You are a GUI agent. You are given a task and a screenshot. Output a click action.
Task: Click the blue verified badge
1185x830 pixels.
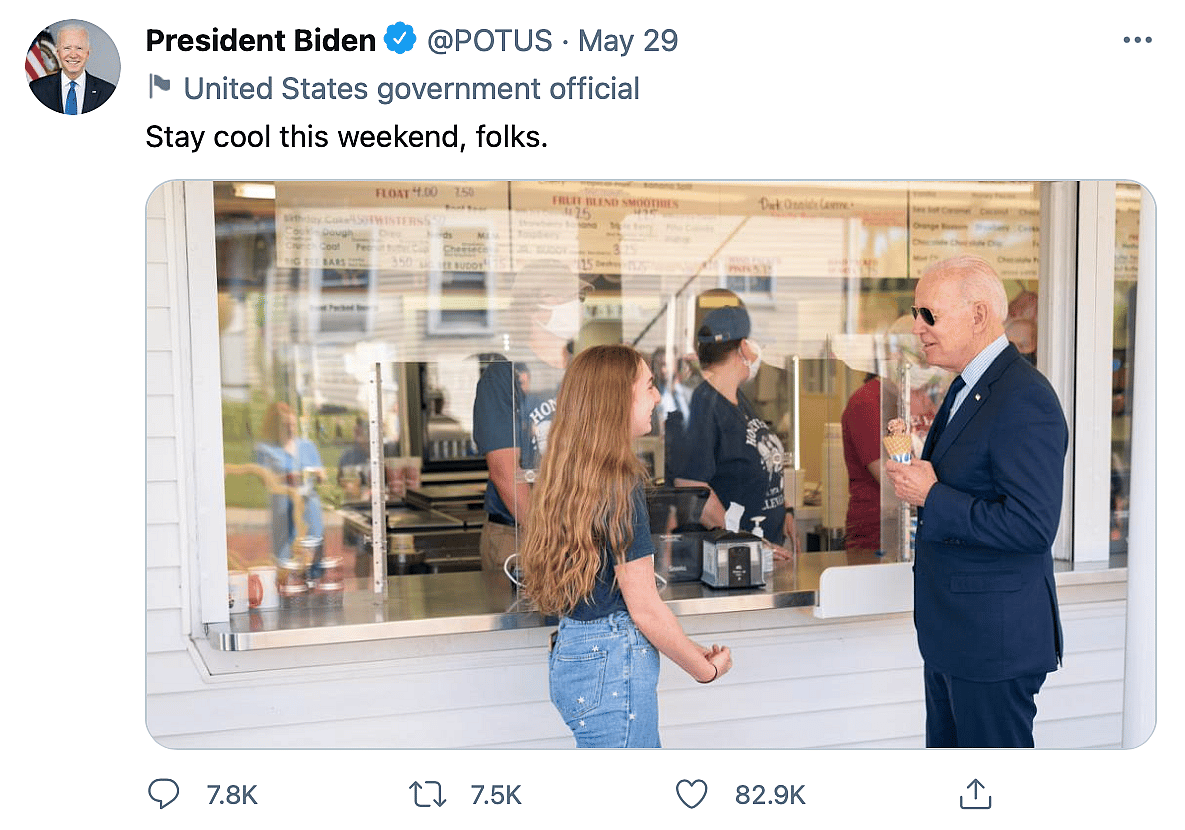[401, 40]
